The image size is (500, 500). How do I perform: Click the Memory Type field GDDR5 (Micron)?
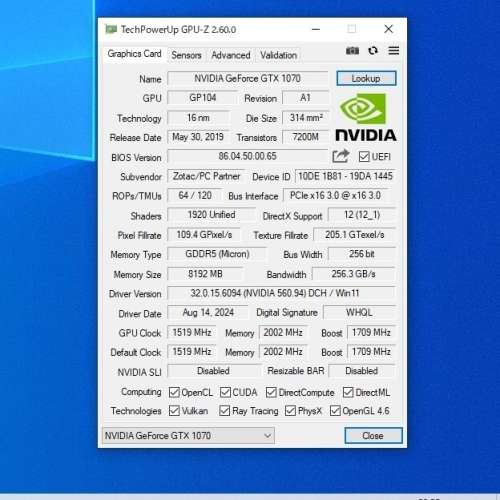(217, 254)
